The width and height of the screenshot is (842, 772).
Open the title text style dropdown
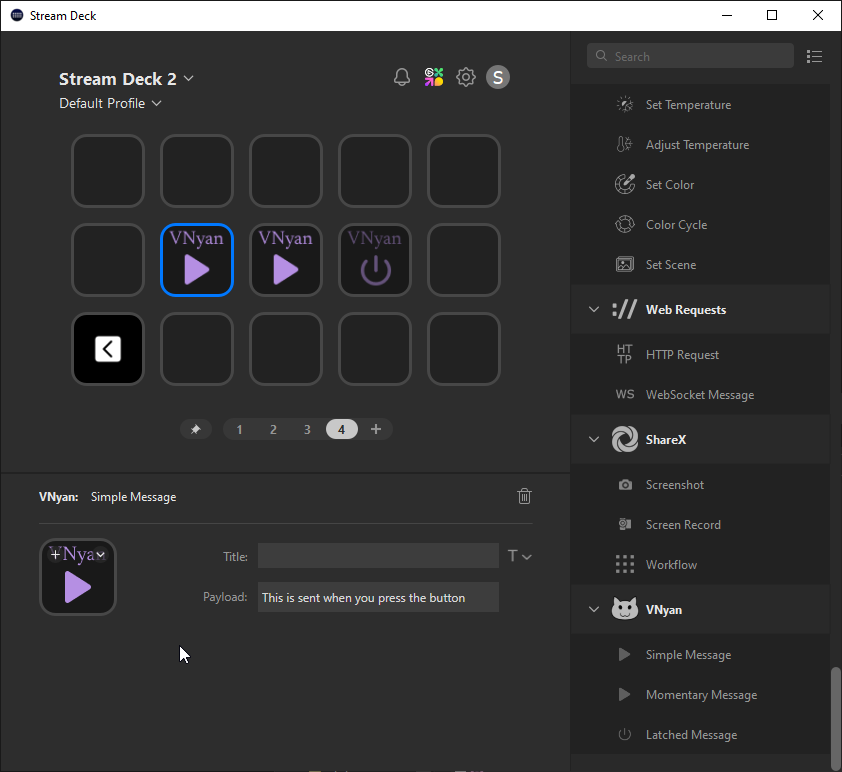pyautogui.click(x=519, y=556)
